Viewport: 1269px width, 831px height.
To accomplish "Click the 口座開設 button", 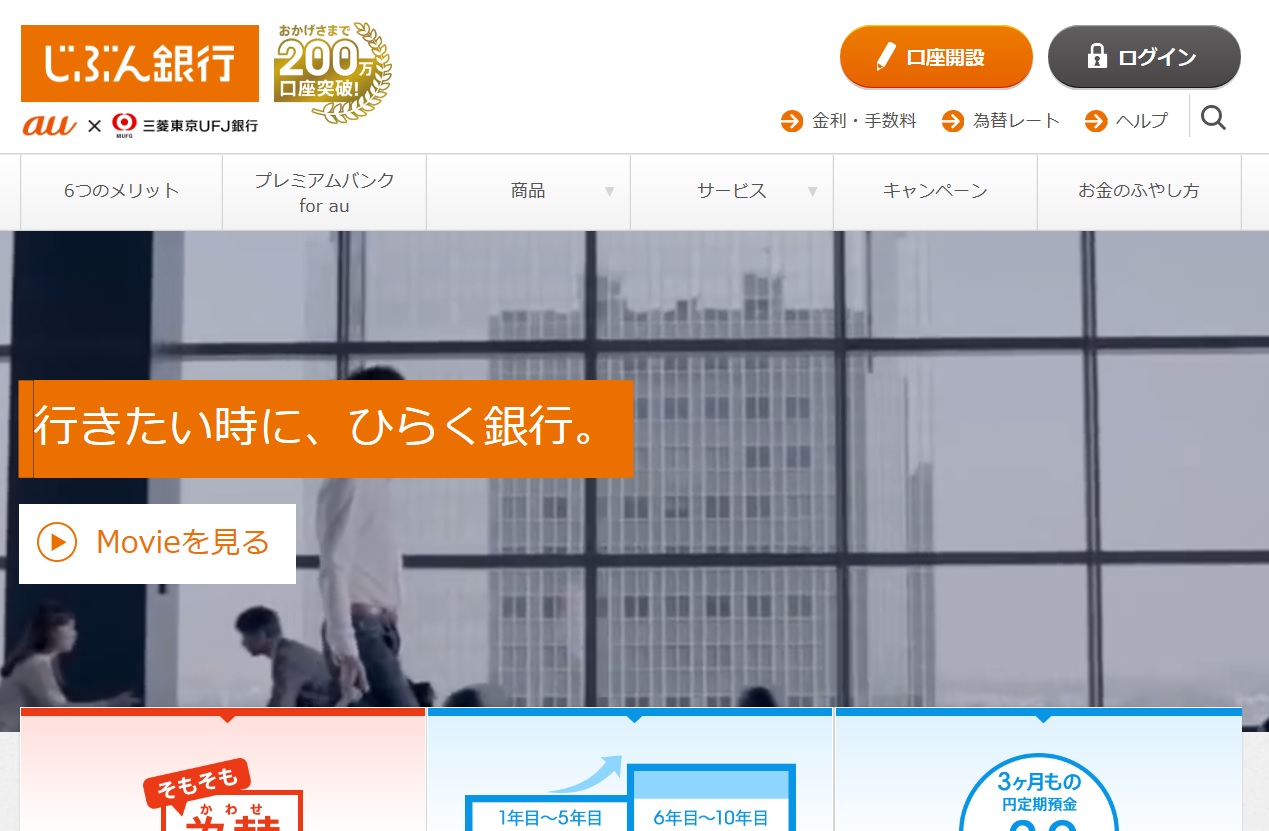I will [935, 57].
